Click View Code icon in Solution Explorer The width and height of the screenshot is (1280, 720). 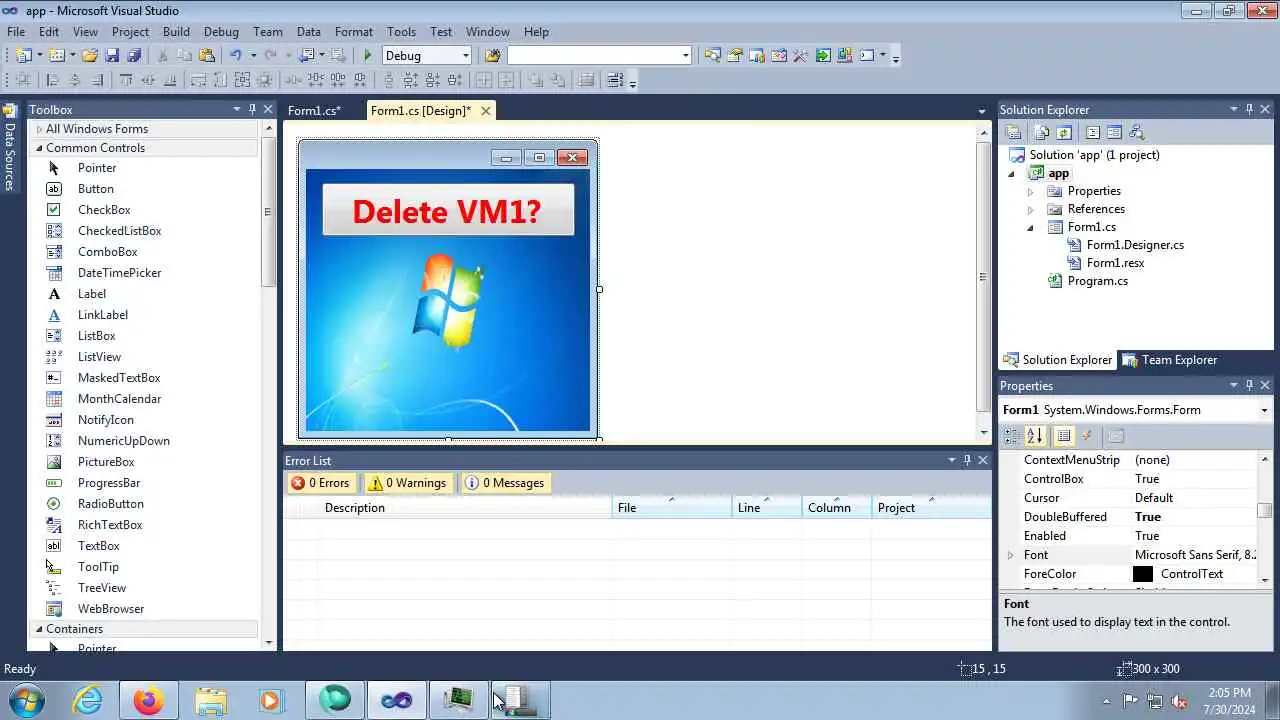coord(1092,132)
